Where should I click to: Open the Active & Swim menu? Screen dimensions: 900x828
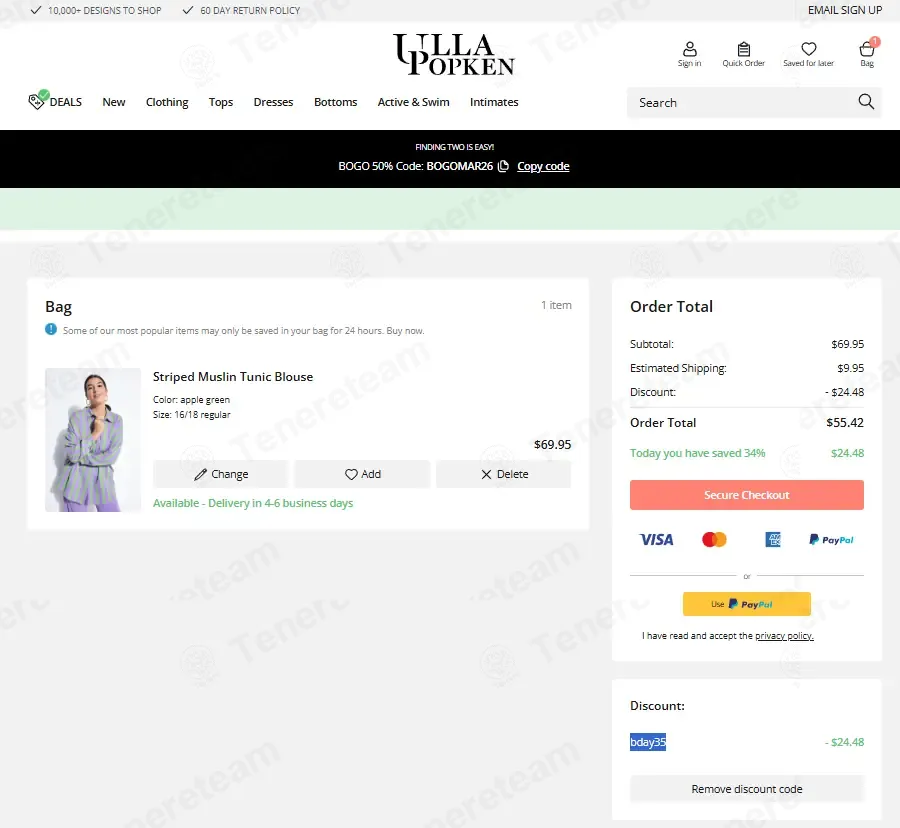click(413, 102)
